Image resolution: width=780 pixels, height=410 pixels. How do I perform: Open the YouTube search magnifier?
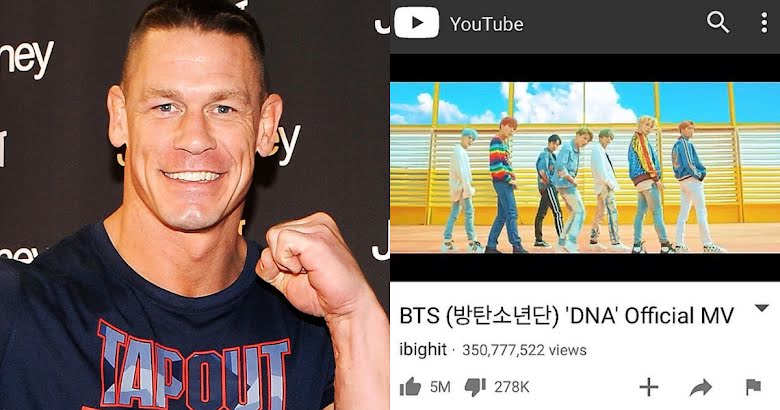(x=718, y=22)
